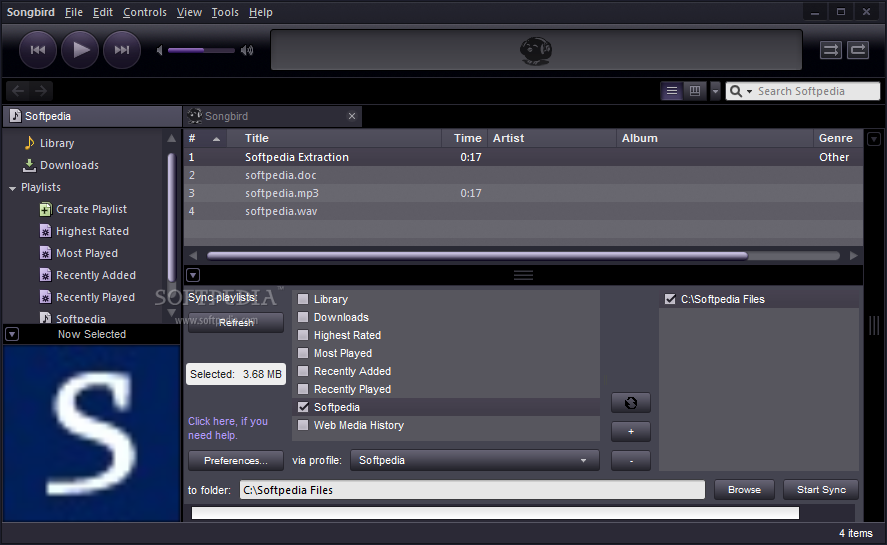Viewport: 887px width, 545px height.
Task: Click the Softpedia album art thumbnail
Action: point(92,434)
